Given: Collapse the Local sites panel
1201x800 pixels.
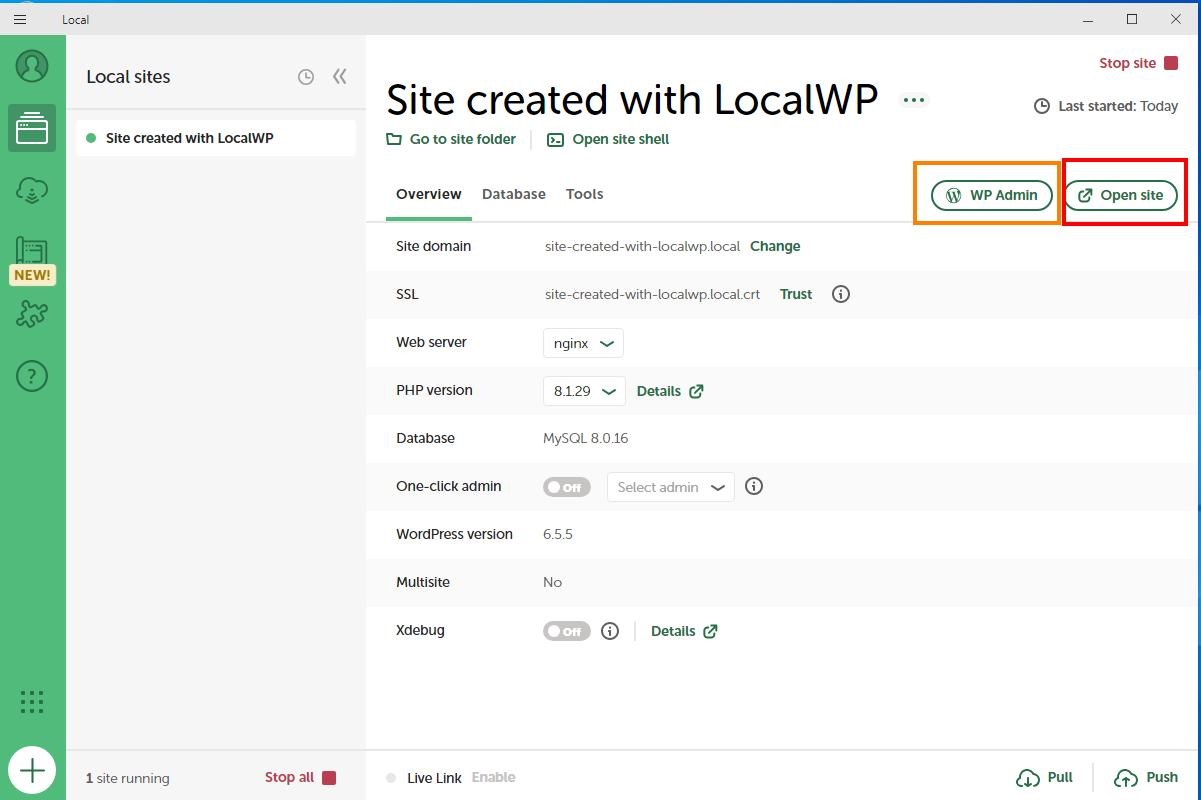Looking at the screenshot, I should coord(340,77).
